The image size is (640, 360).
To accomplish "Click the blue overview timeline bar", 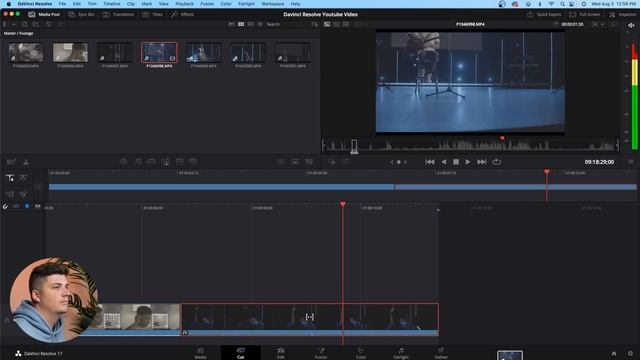I will click(342, 187).
